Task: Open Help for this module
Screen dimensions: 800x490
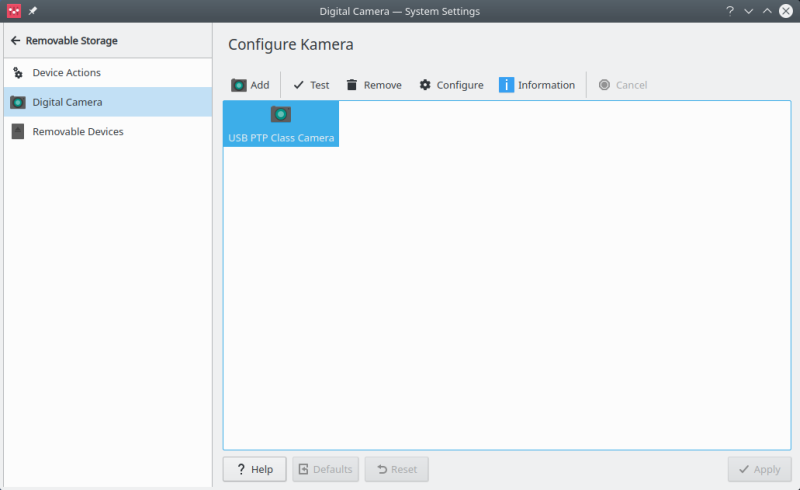Action: 255,469
